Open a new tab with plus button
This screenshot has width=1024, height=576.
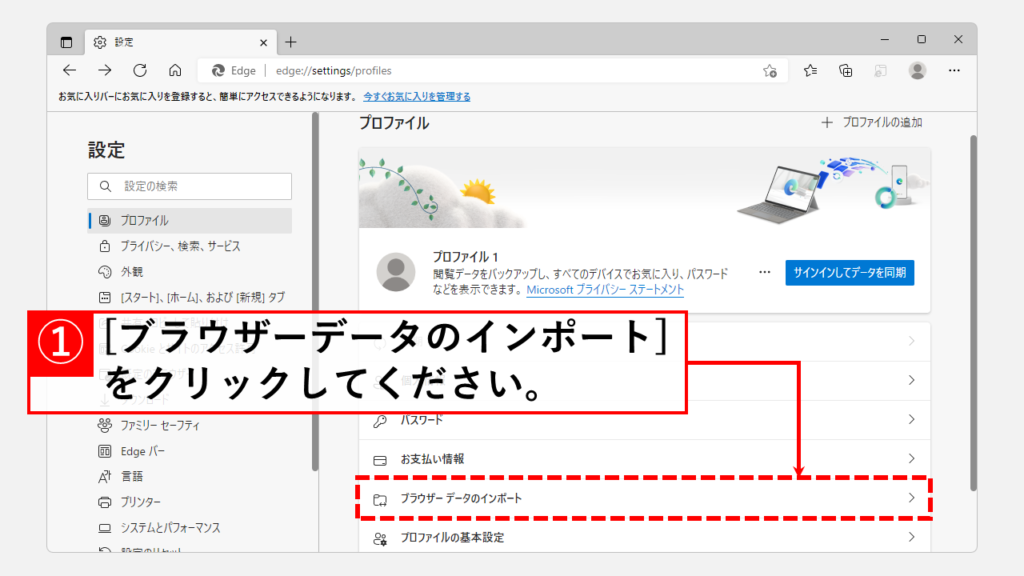pos(291,42)
